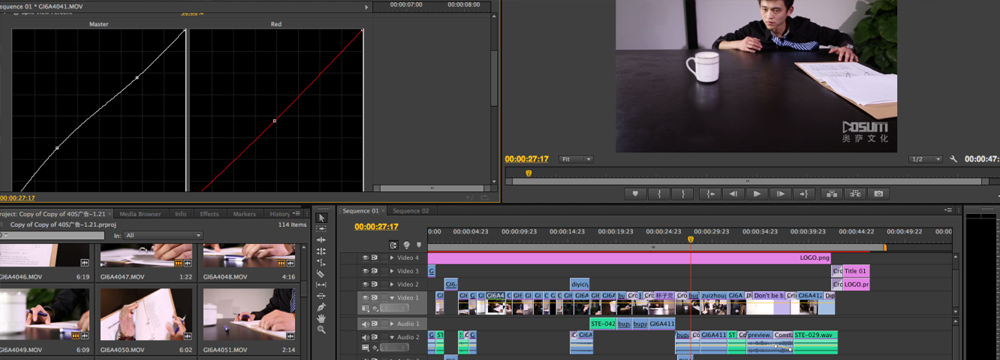Collapse the Audio 2 track
The height and width of the screenshot is (360, 1000).
click(392, 337)
